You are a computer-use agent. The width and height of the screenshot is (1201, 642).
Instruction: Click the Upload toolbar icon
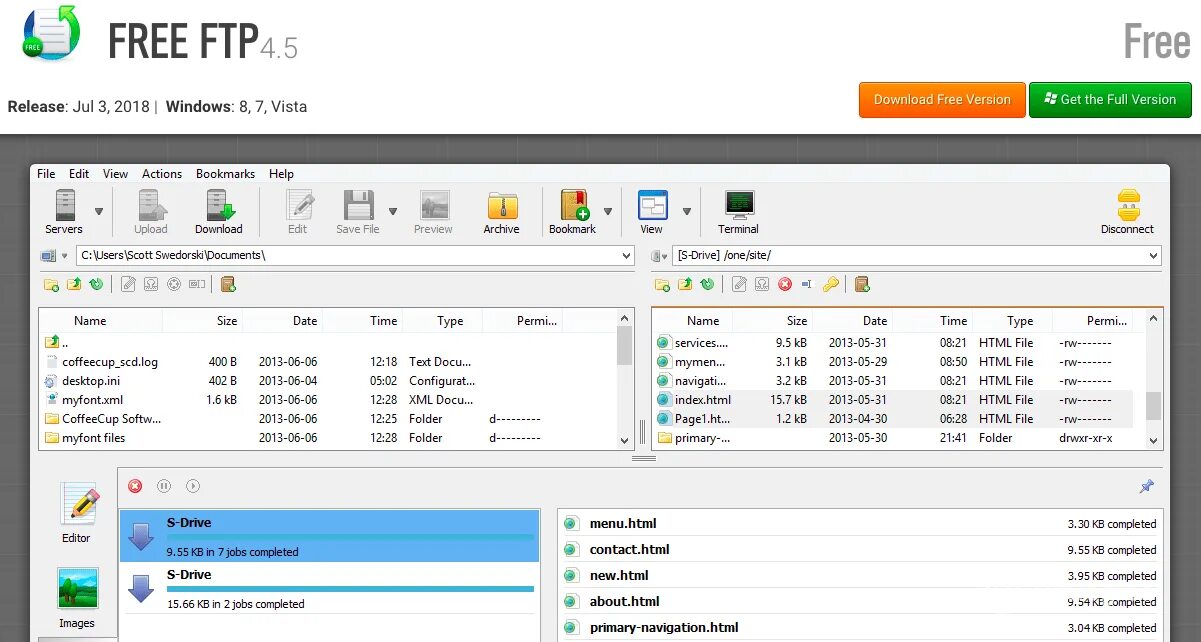tap(151, 205)
